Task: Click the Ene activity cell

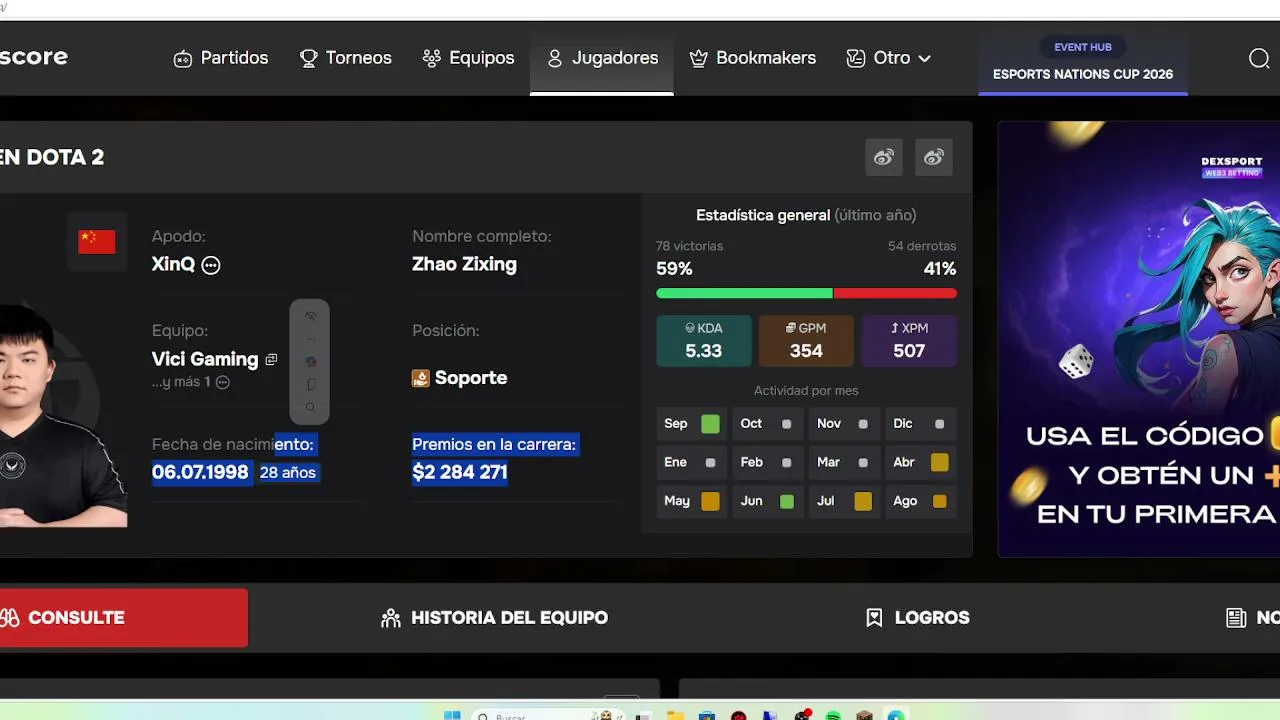Action: [691, 462]
